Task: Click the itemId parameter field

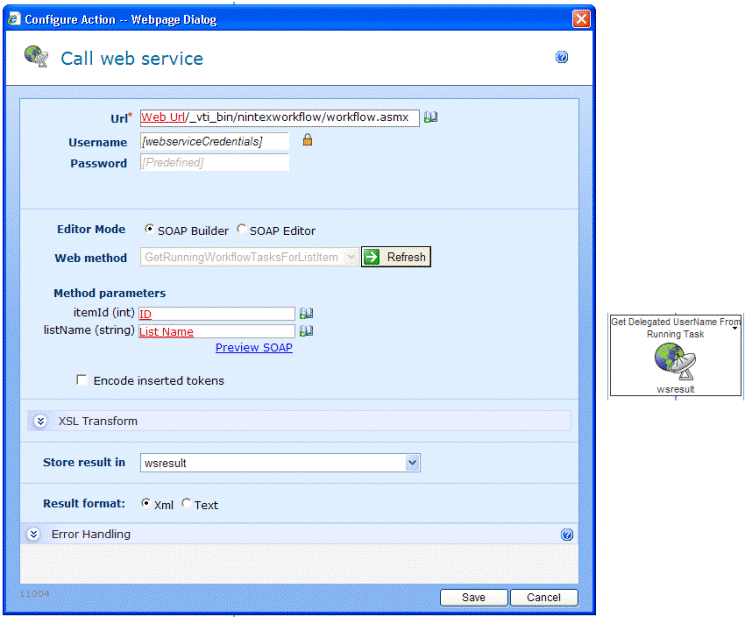Action: [x=217, y=314]
